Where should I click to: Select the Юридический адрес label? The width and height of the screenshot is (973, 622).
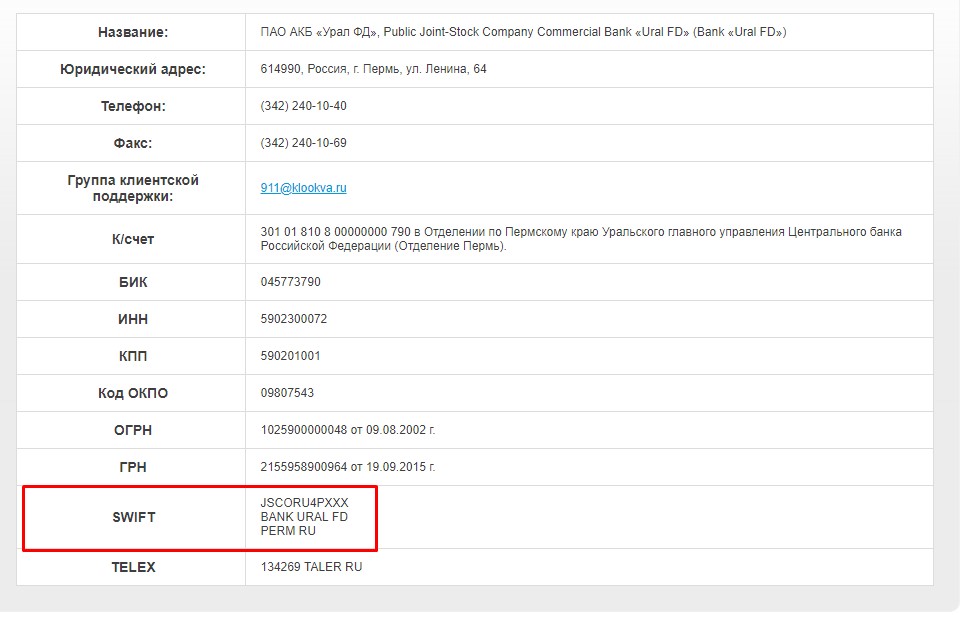tap(133, 70)
